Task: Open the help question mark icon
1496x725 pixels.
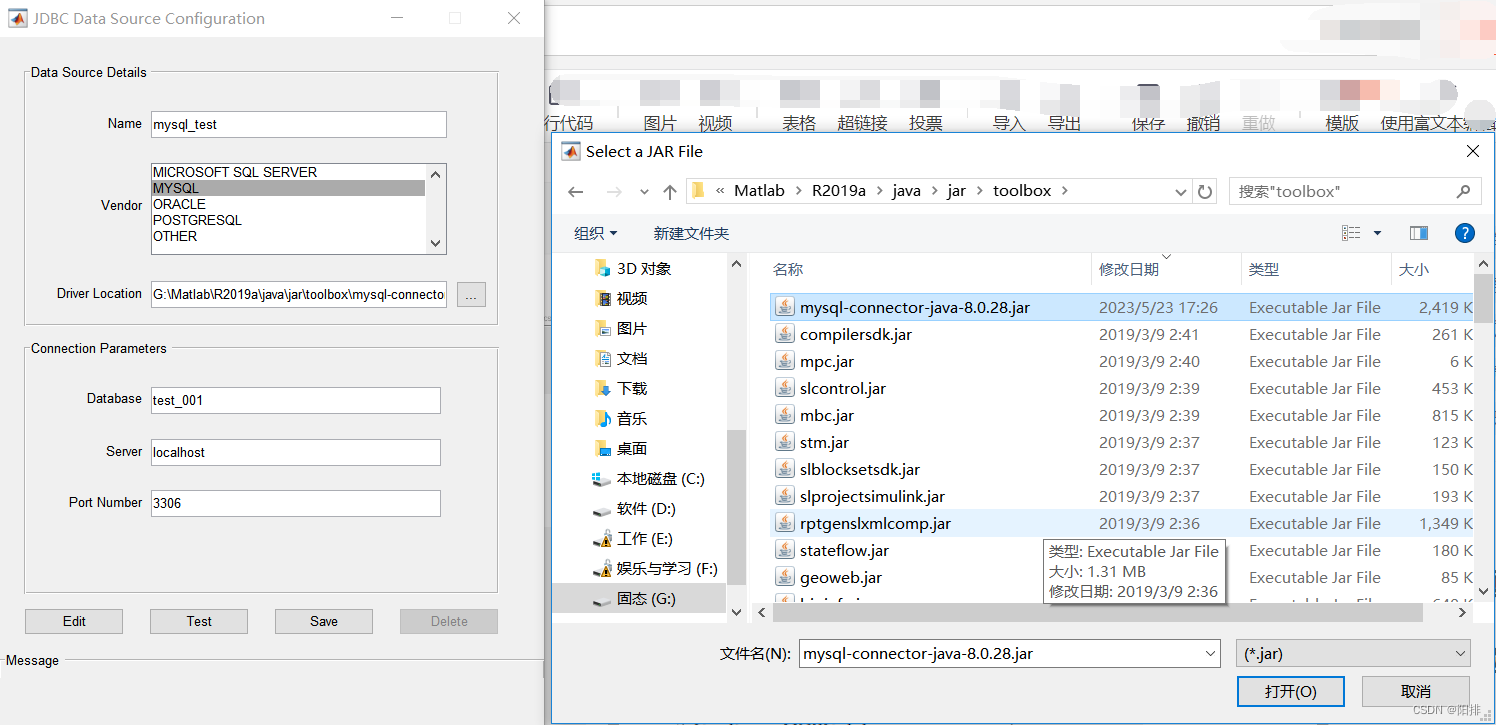Action: pyautogui.click(x=1464, y=233)
